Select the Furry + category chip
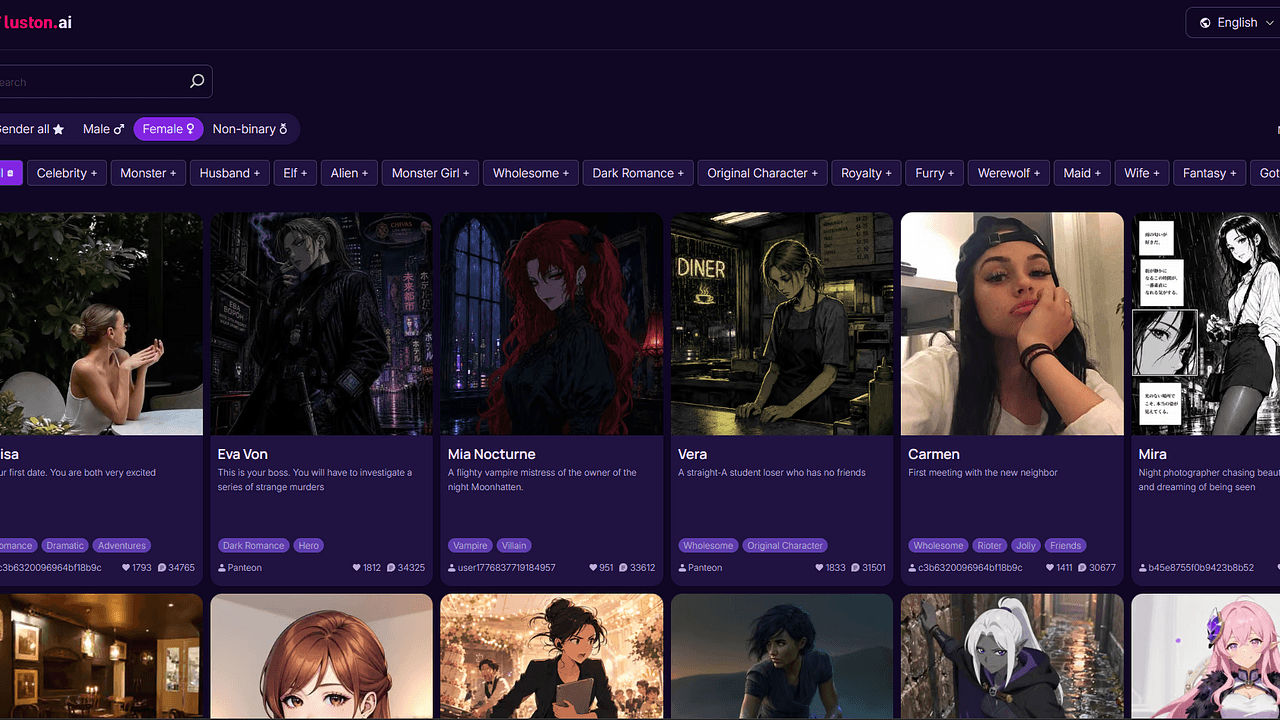Screen dimensions: 1280x720 pos(935,173)
